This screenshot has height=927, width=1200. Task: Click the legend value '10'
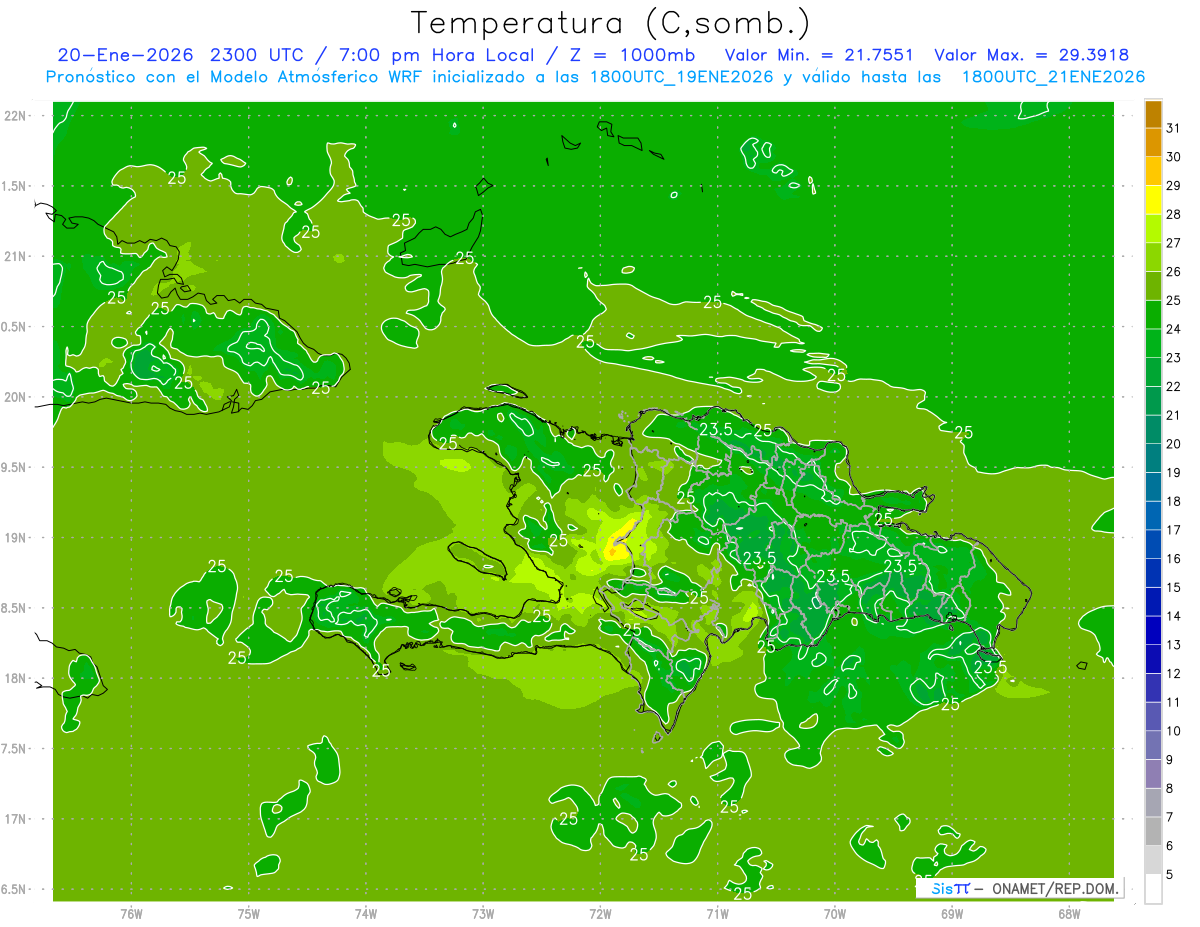[1174, 731]
